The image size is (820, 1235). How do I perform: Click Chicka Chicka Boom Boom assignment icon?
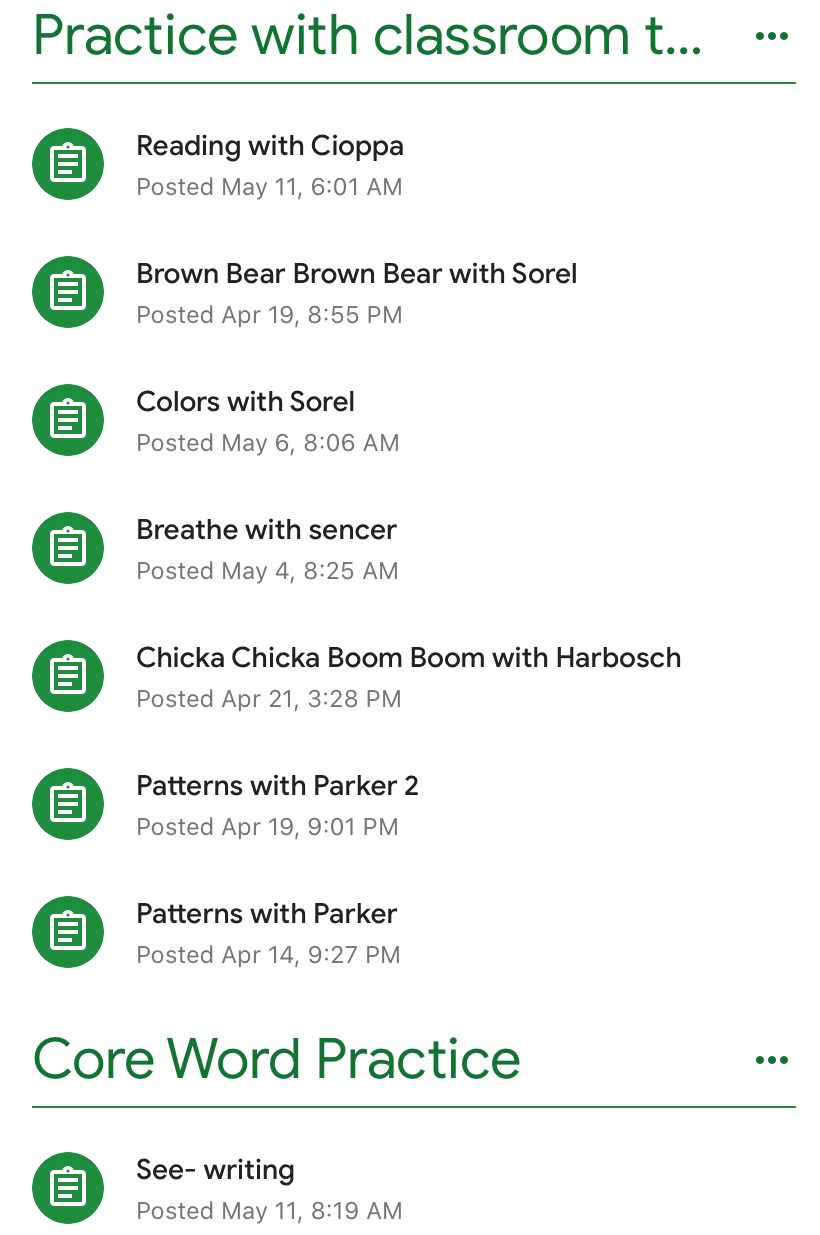(68, 676)
